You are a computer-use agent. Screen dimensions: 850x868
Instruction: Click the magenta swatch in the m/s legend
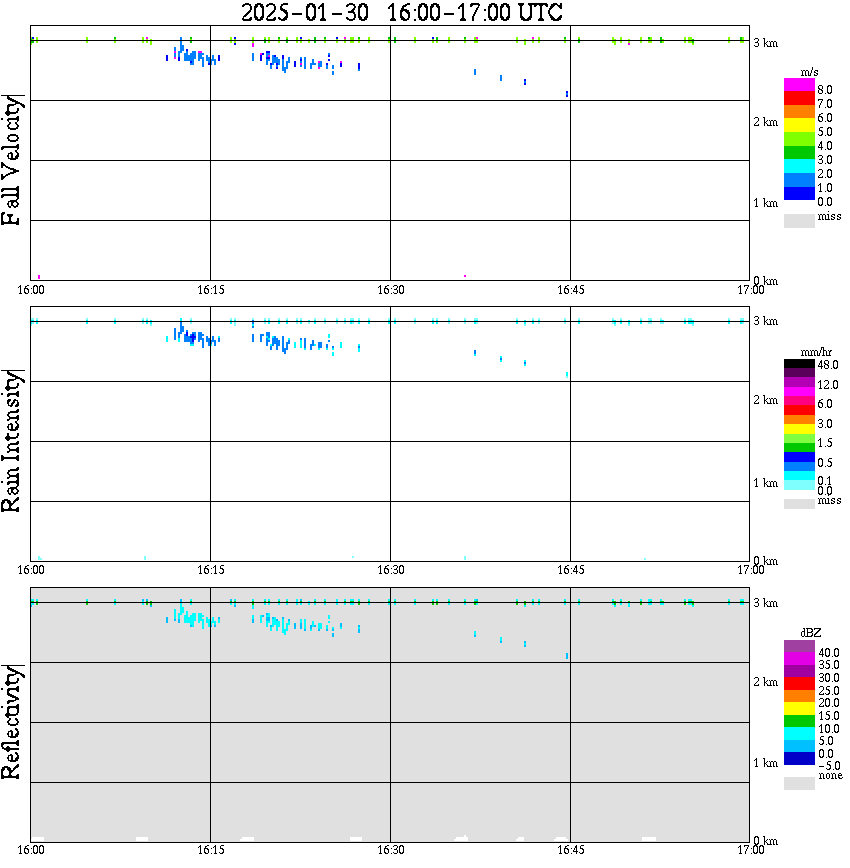pos(799,85)
